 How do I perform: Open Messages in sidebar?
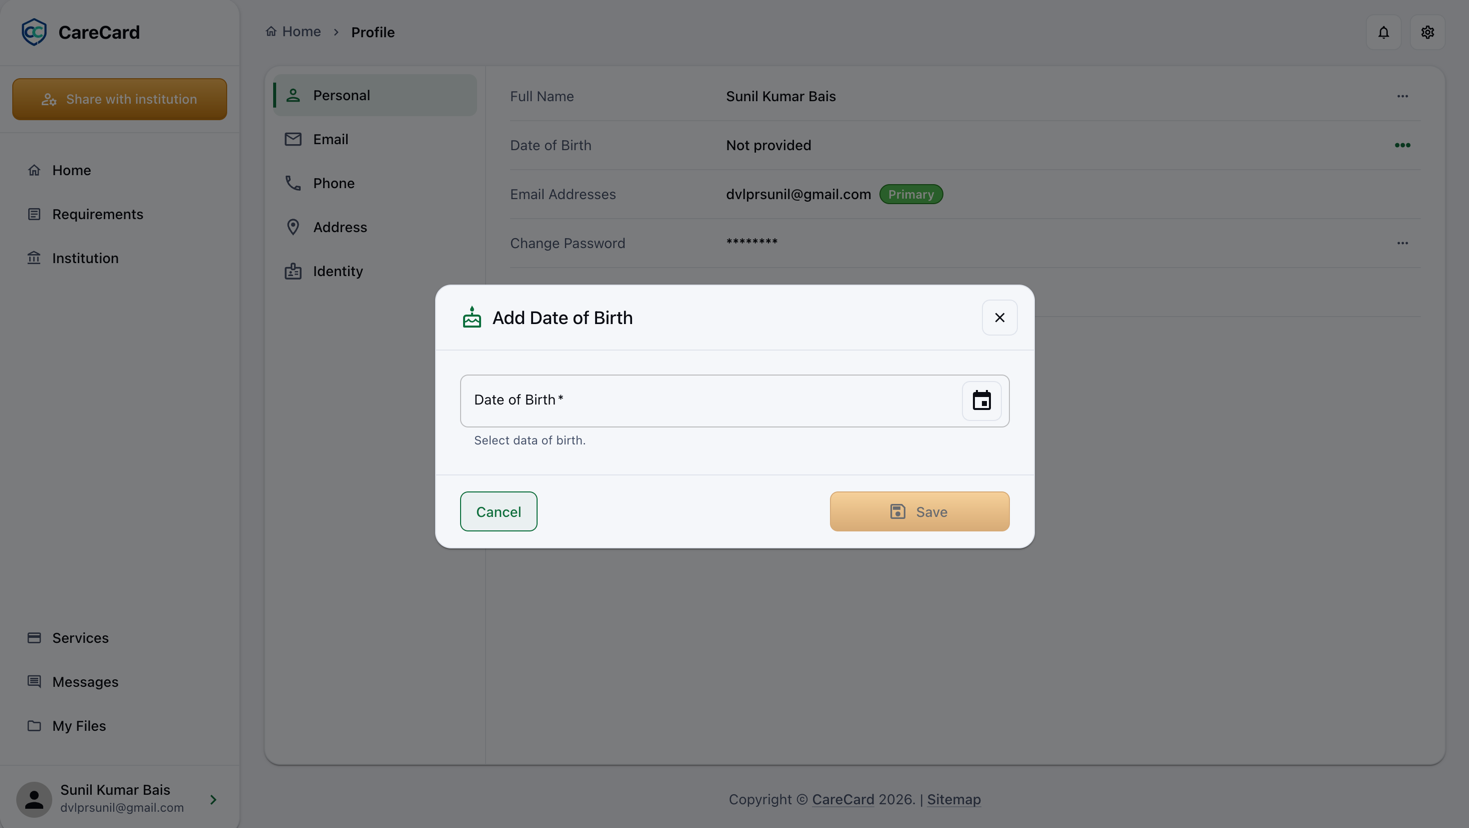[120, 682]
